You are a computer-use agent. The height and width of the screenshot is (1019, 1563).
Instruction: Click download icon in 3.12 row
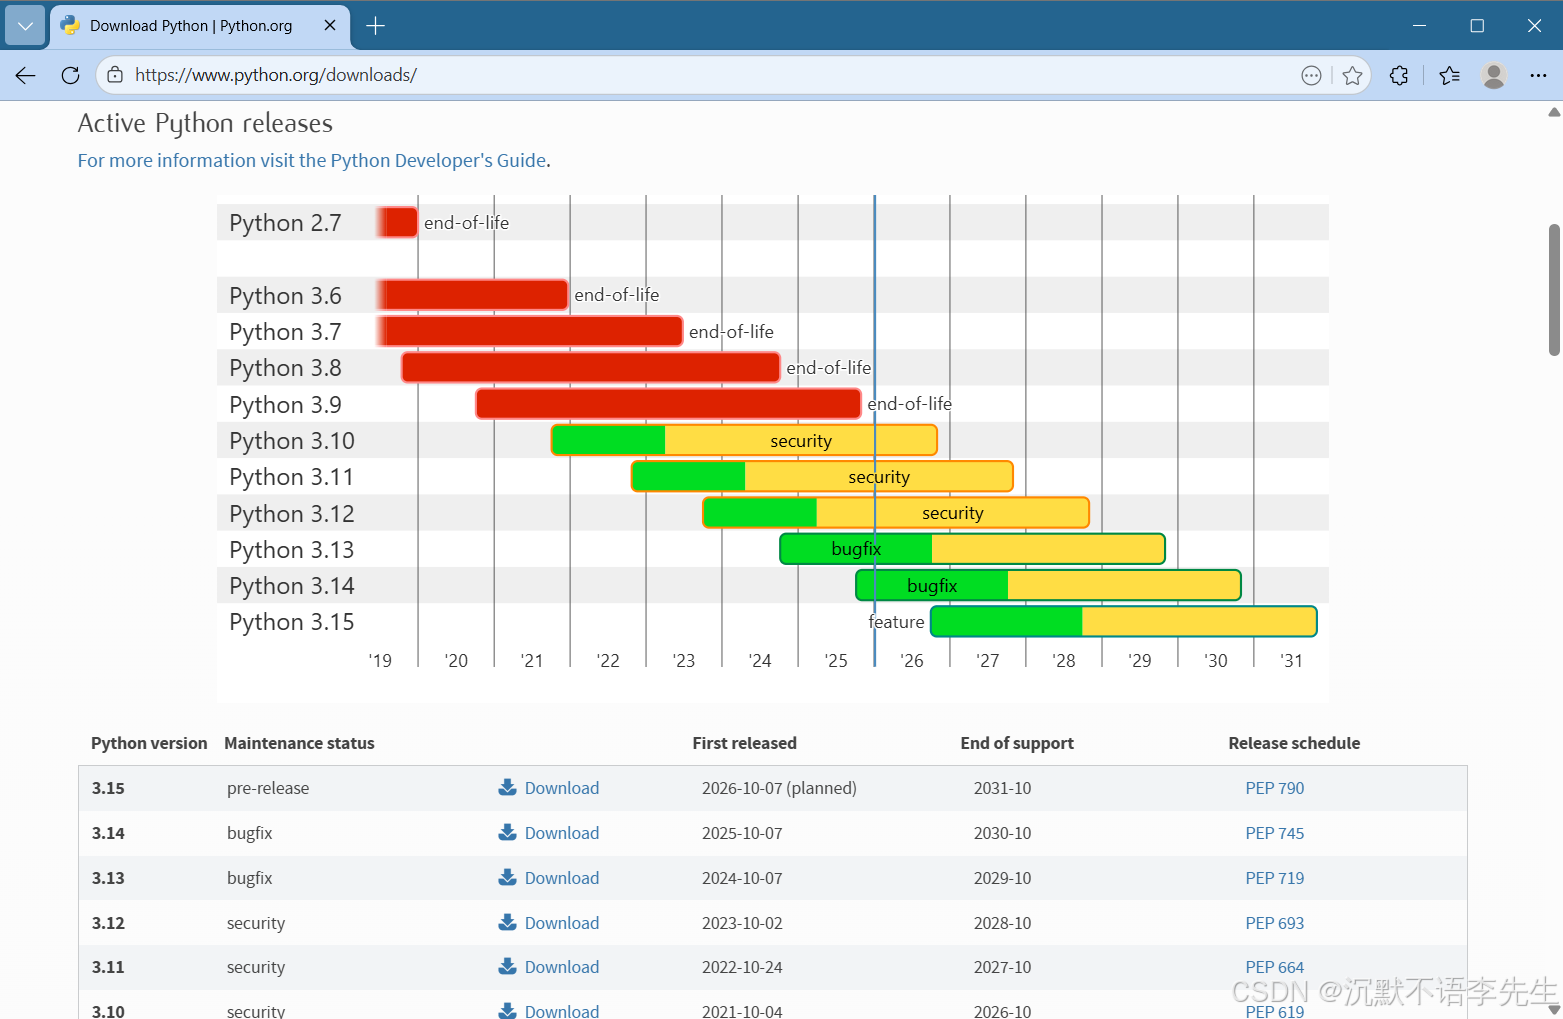(508, 922)
